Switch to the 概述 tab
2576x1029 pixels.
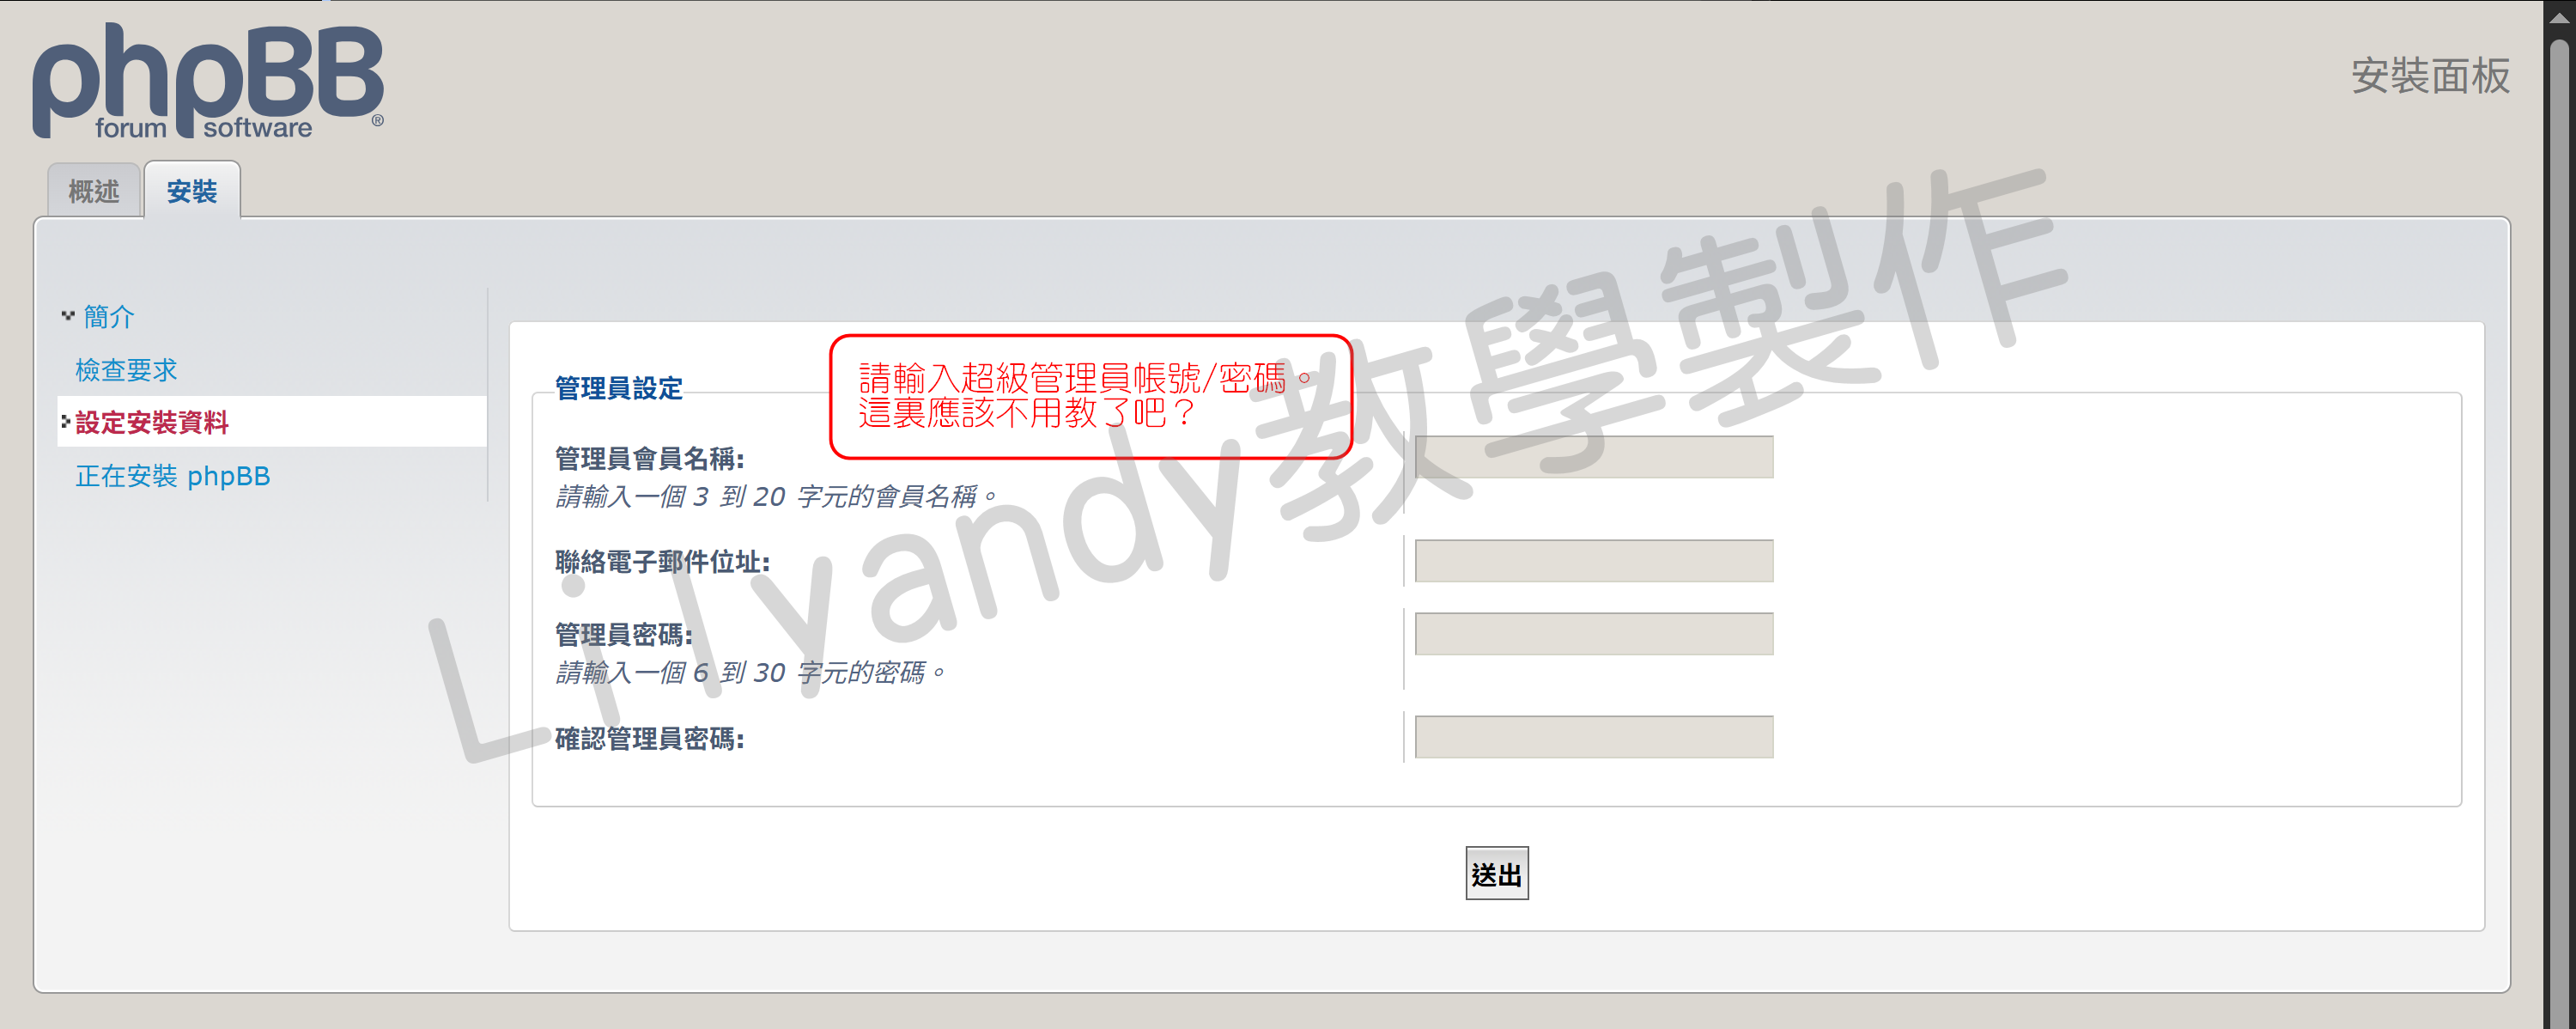coord(94,190)
